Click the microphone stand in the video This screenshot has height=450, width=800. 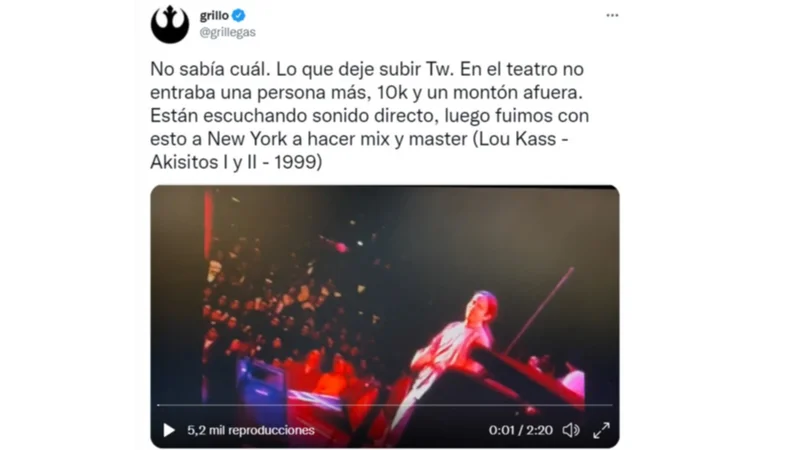(x=540, y=309)
